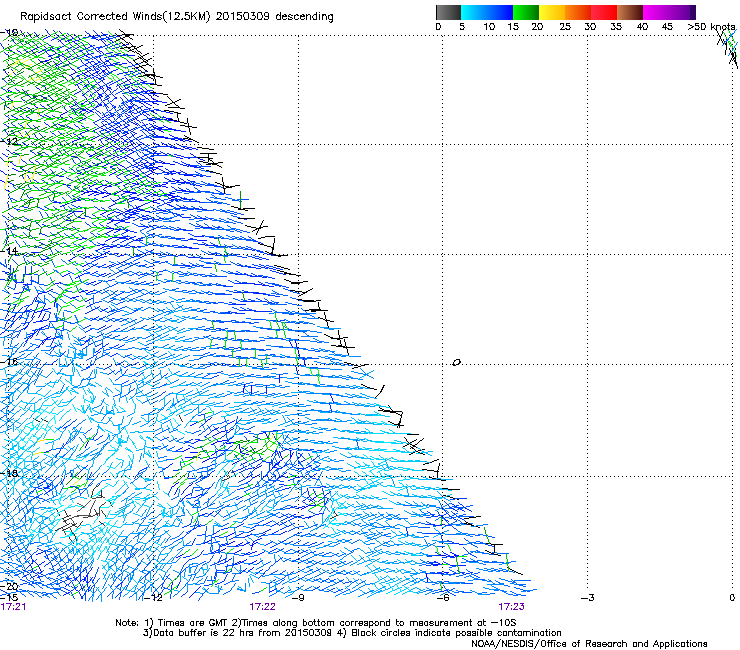Click the wind barbs cluster at top-right corner
Image resolution: width=740 pixels, height=650 pixels.
729,47
